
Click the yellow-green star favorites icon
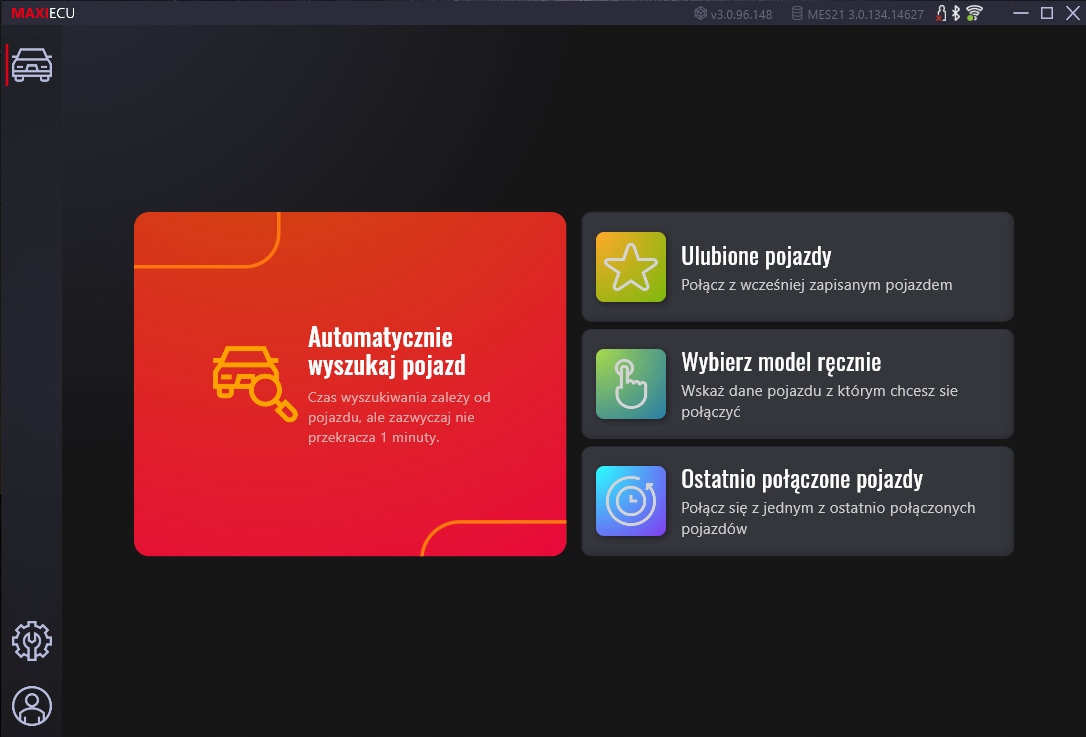631,267
